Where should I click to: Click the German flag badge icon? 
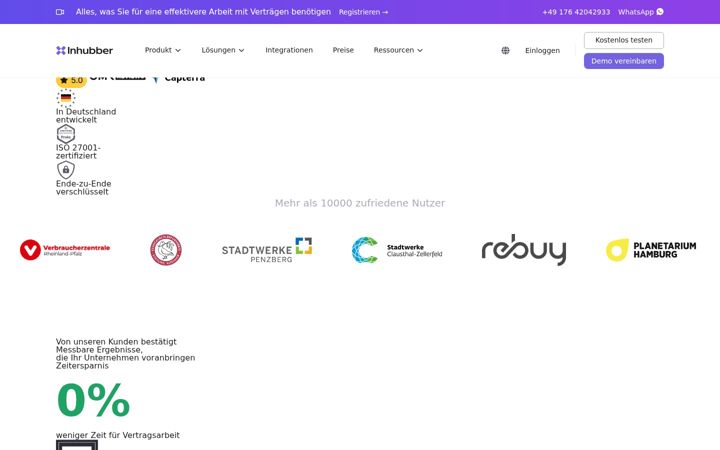pyautogui.click(x=66, y=98)
